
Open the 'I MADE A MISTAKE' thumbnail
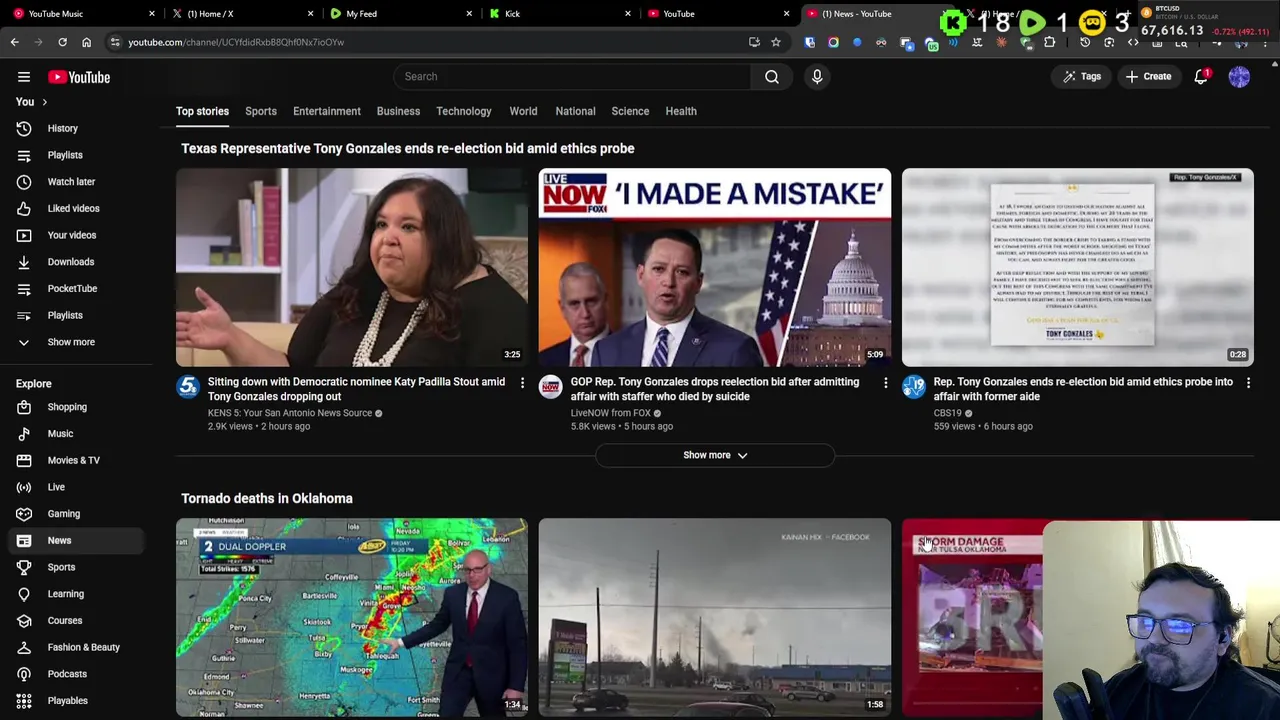point(715,267)
